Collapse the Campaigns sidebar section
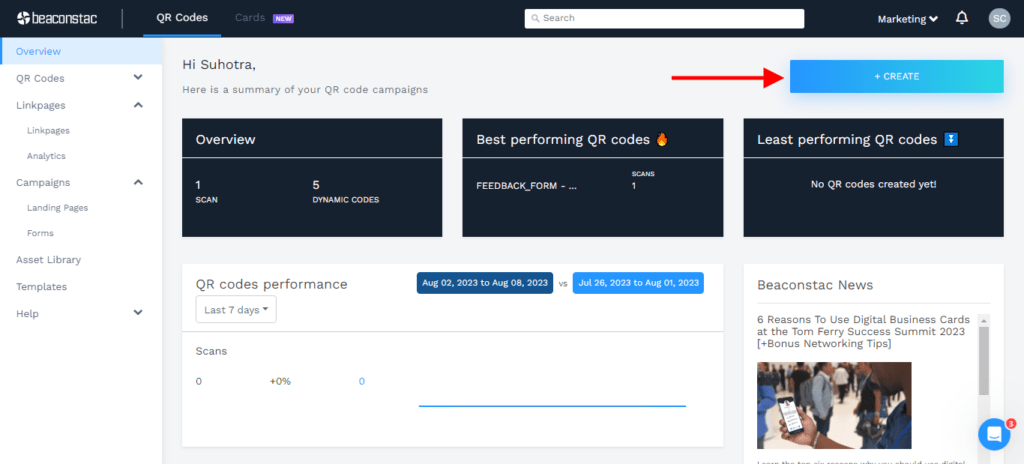Viewport: 1024px width, 464px height. 138,182
